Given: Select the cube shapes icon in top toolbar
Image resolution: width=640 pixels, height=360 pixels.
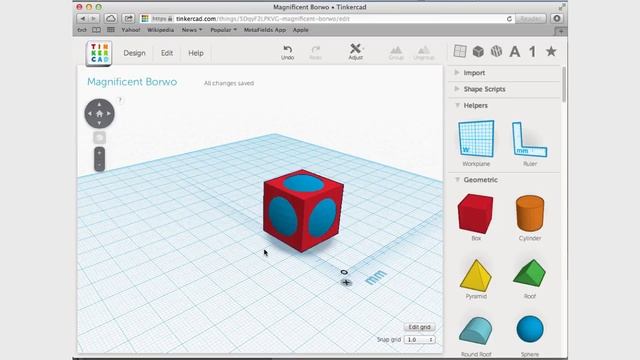Looking at the screenshot, I should pos(478,51).
